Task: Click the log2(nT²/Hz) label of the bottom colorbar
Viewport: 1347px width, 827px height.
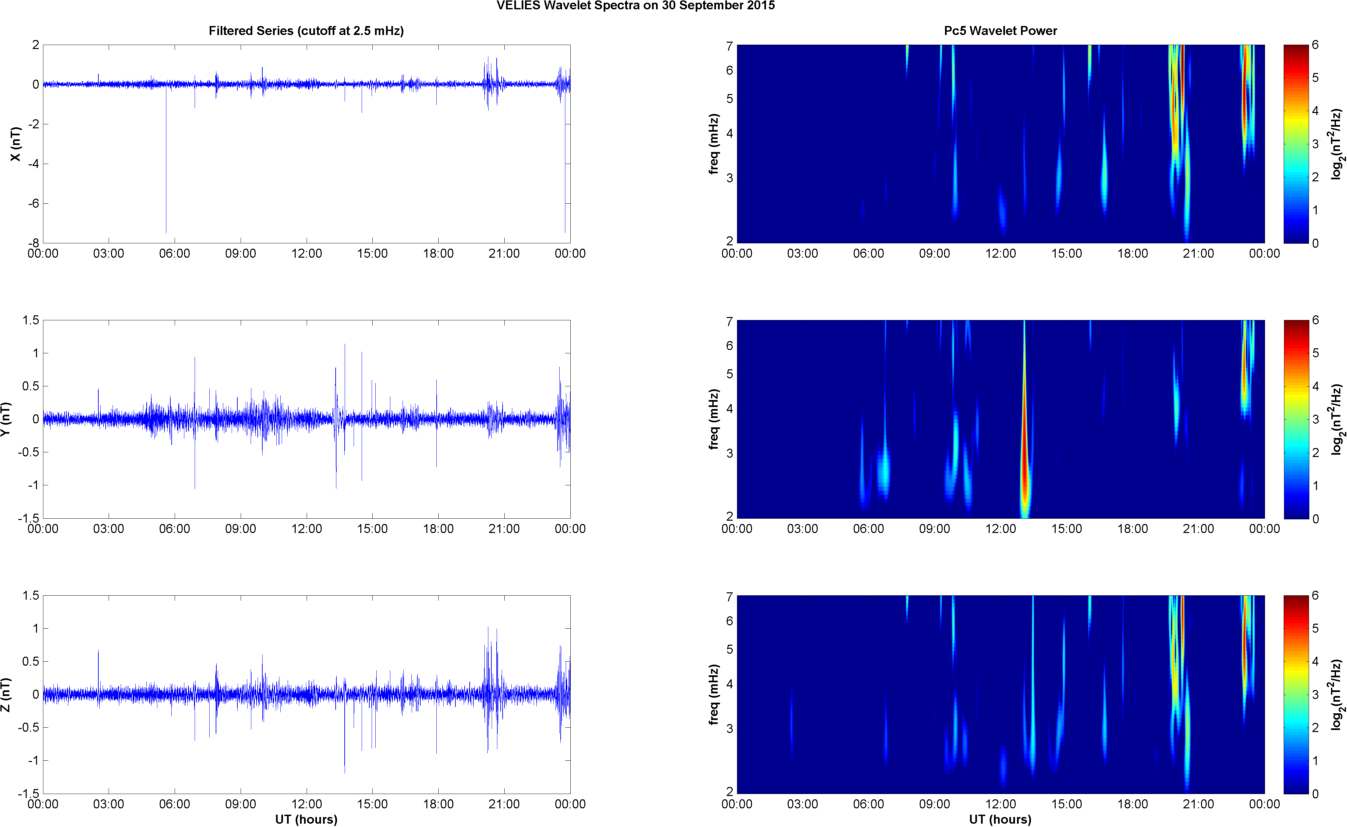Action: pos(1338,694)
